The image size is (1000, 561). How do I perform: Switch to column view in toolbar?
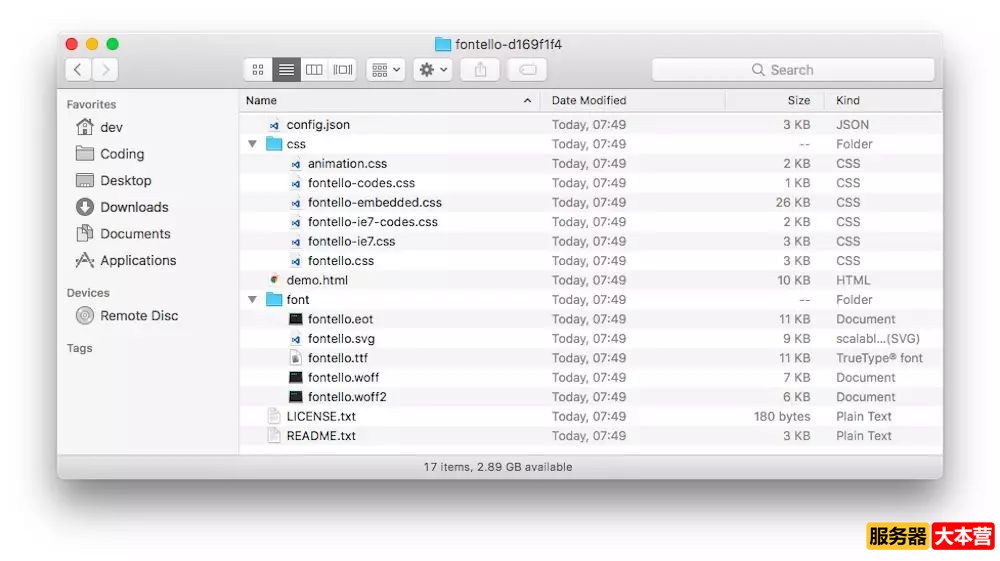314,70
